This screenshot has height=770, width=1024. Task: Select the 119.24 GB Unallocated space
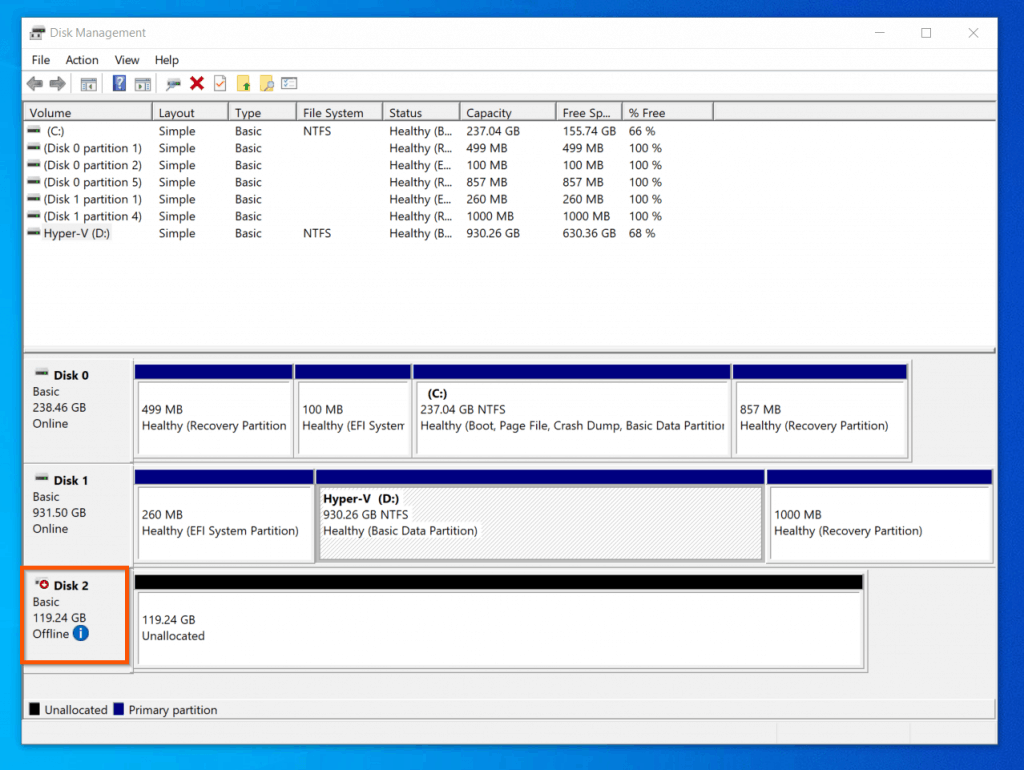500,628
